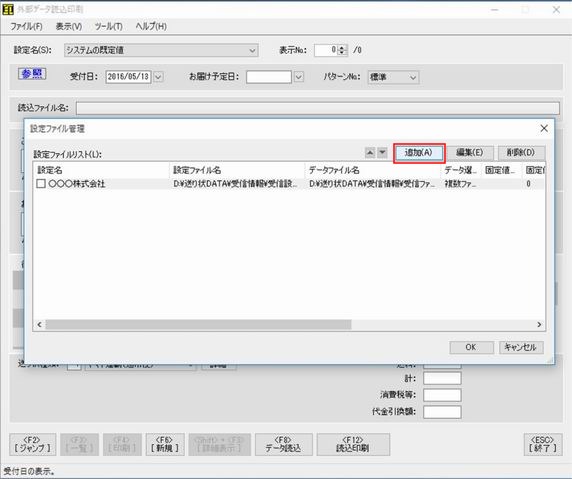The image size is (572, 479).
Task: Expand the パターンNo dropdown
Action: point(413,77)
